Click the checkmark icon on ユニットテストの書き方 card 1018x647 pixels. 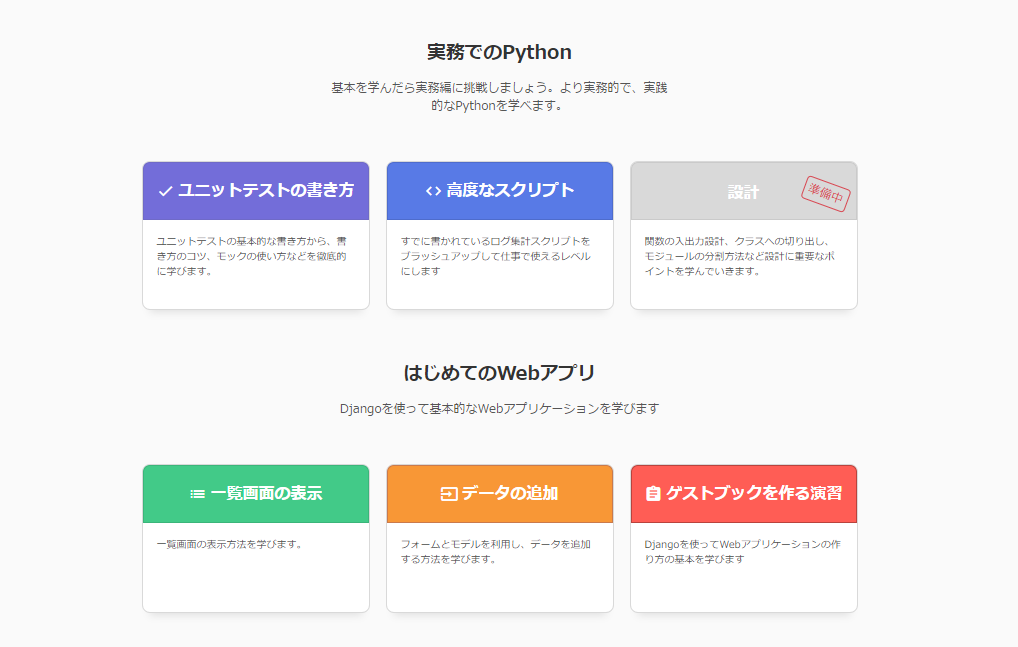point(166,191)
